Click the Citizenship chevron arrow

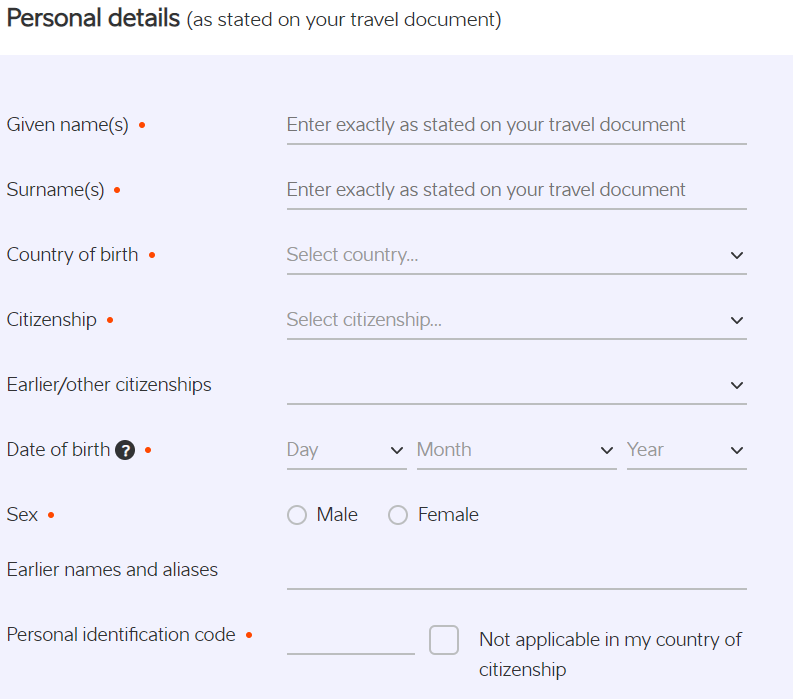pos(737,320)
